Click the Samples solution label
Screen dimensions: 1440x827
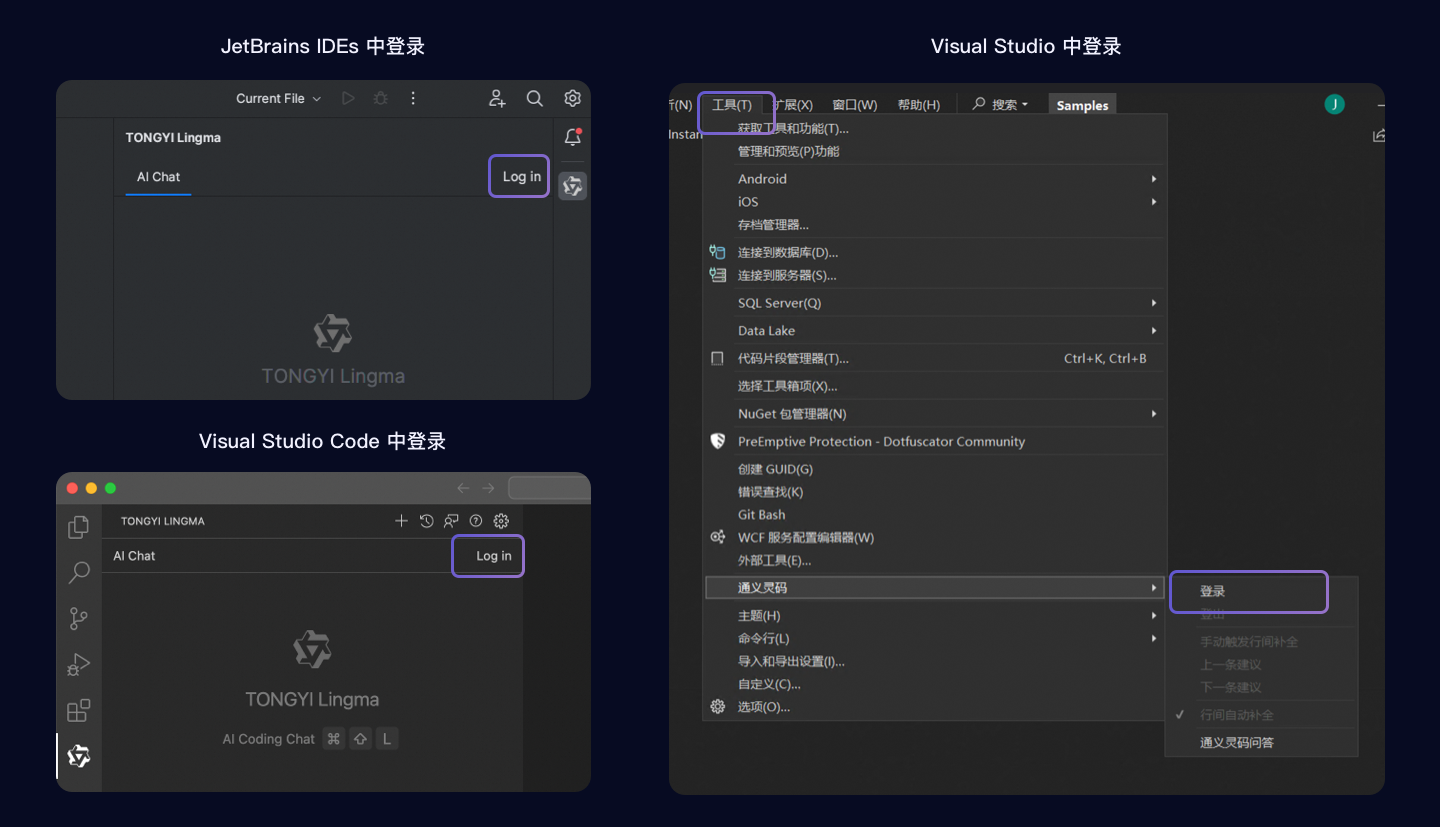click(1082, 106)
